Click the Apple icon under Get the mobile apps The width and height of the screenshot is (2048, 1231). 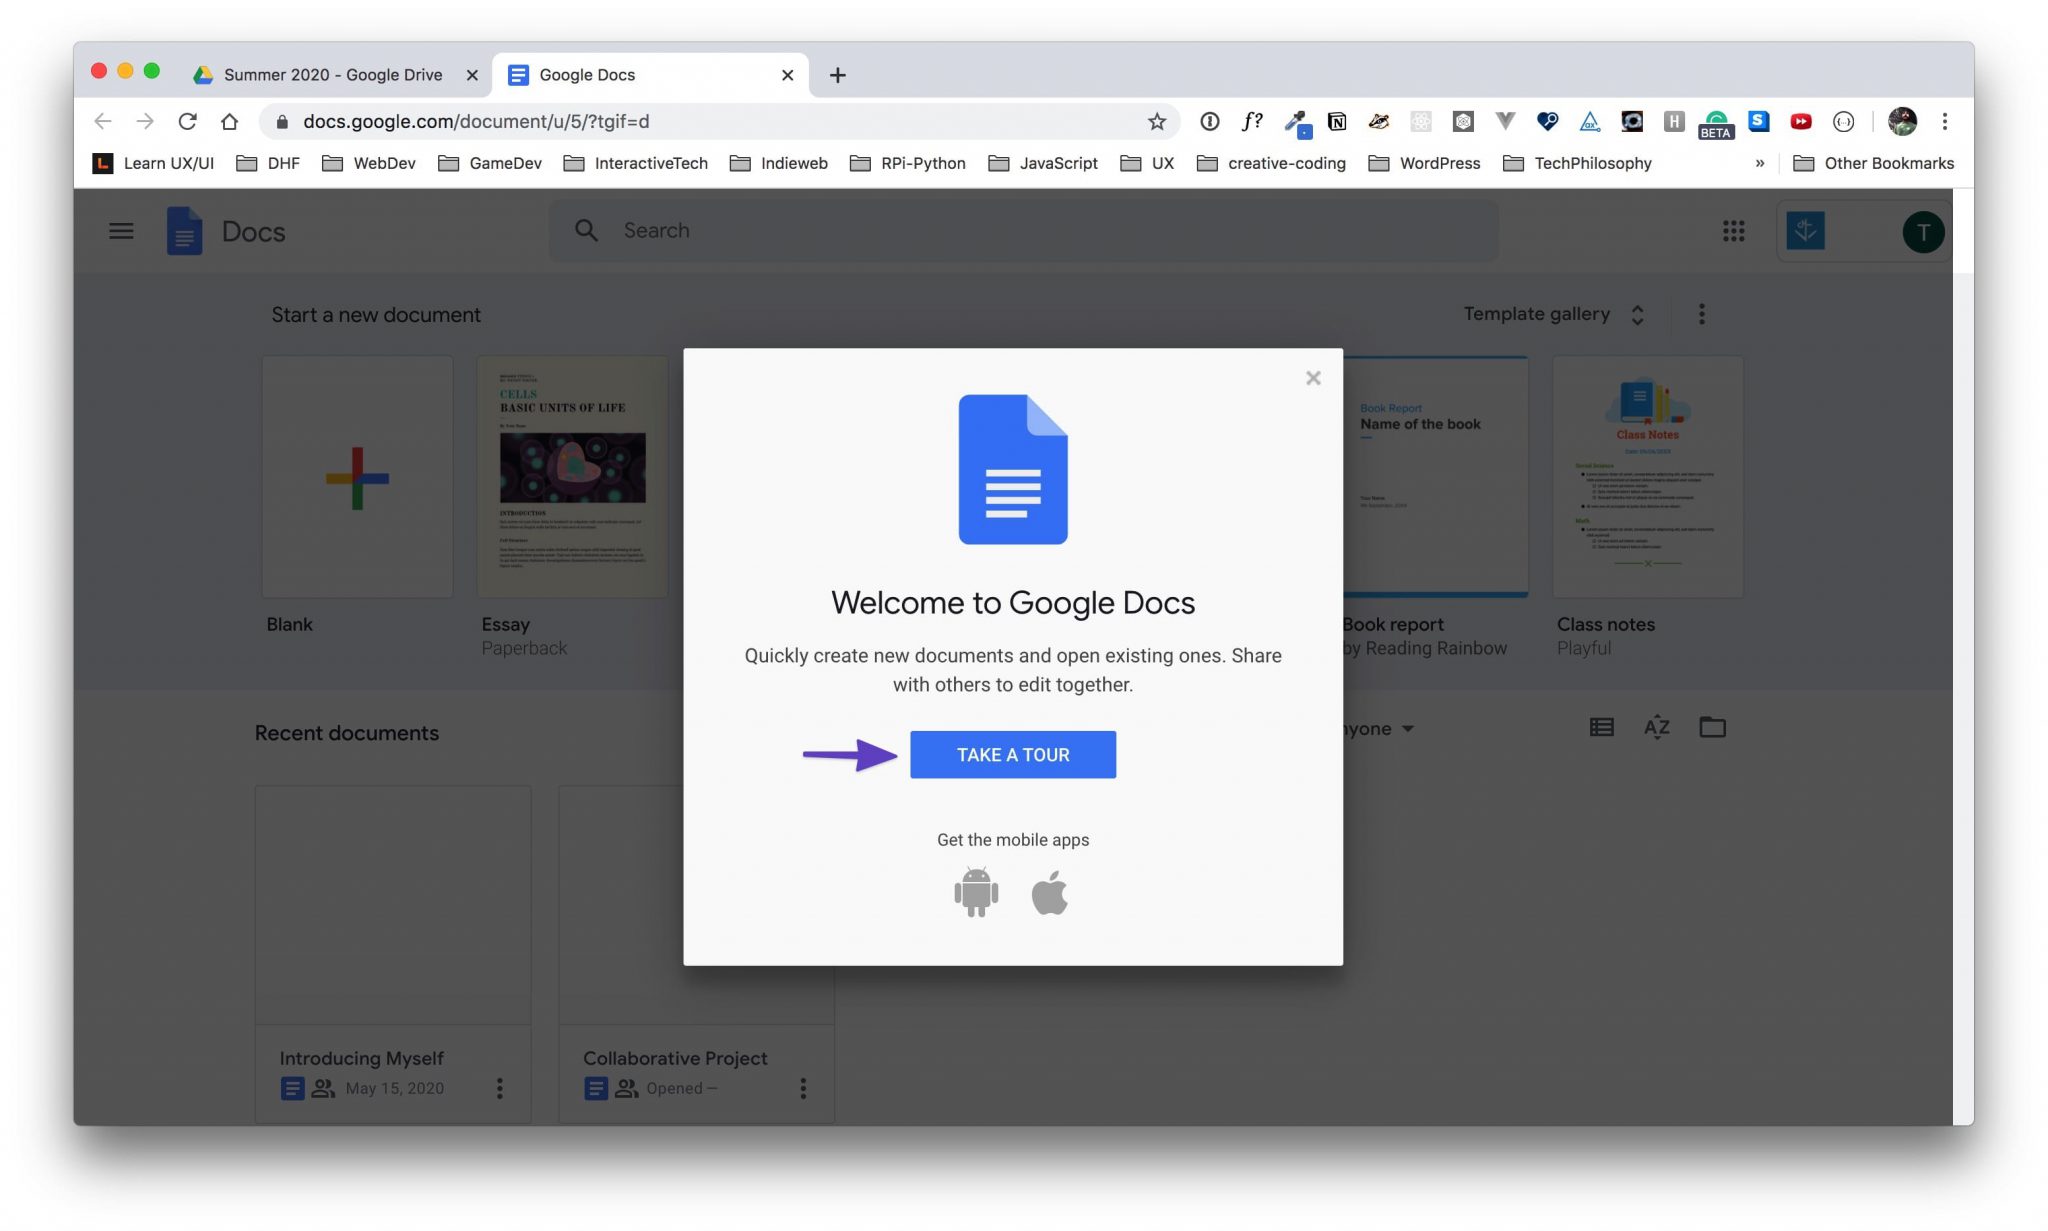click(1050, 892)
